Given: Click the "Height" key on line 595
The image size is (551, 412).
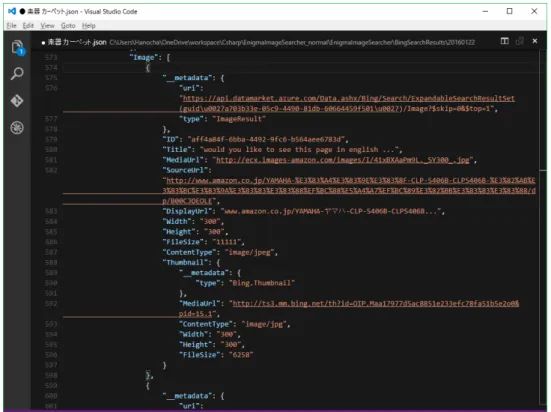Looking at the screenshot, I should pyautogui.click(x=197, y=345).
